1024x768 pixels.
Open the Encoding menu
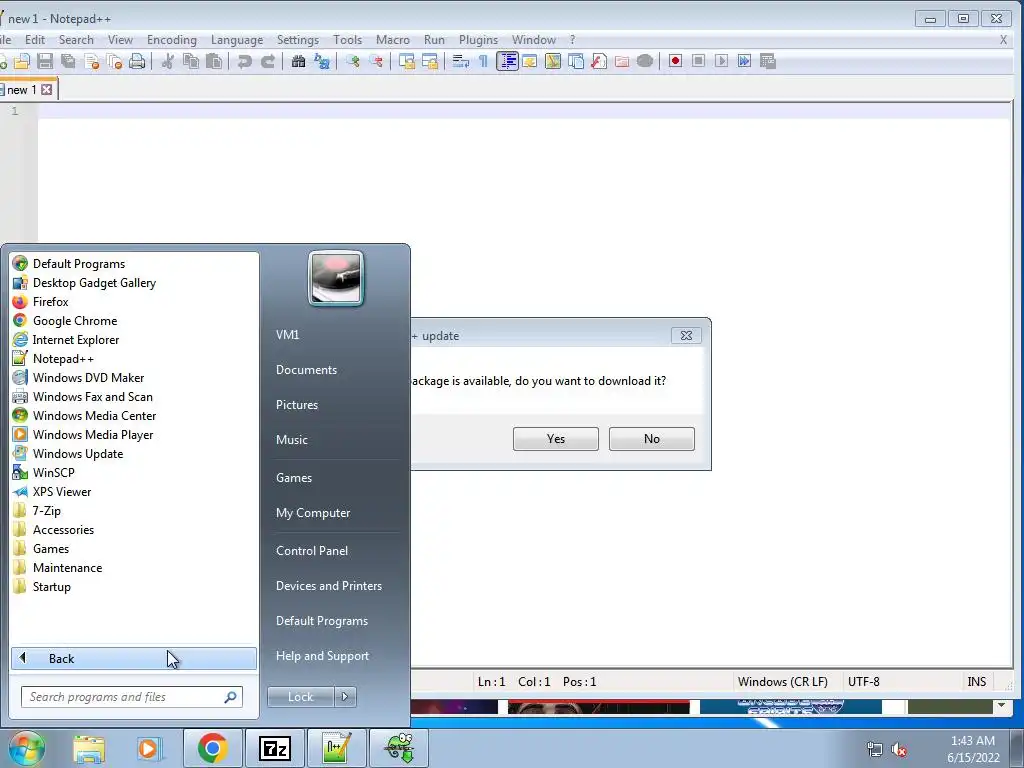point(172,40)
